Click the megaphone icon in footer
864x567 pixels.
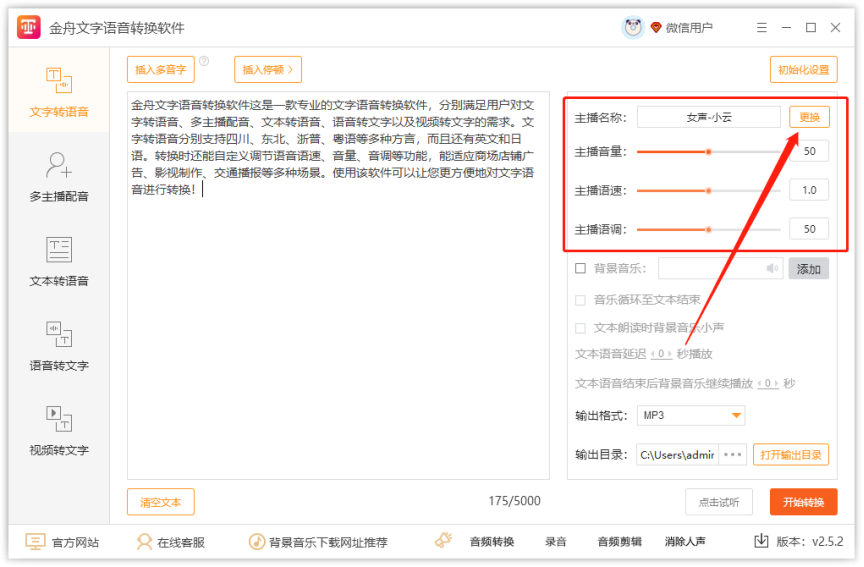point(444,541)
